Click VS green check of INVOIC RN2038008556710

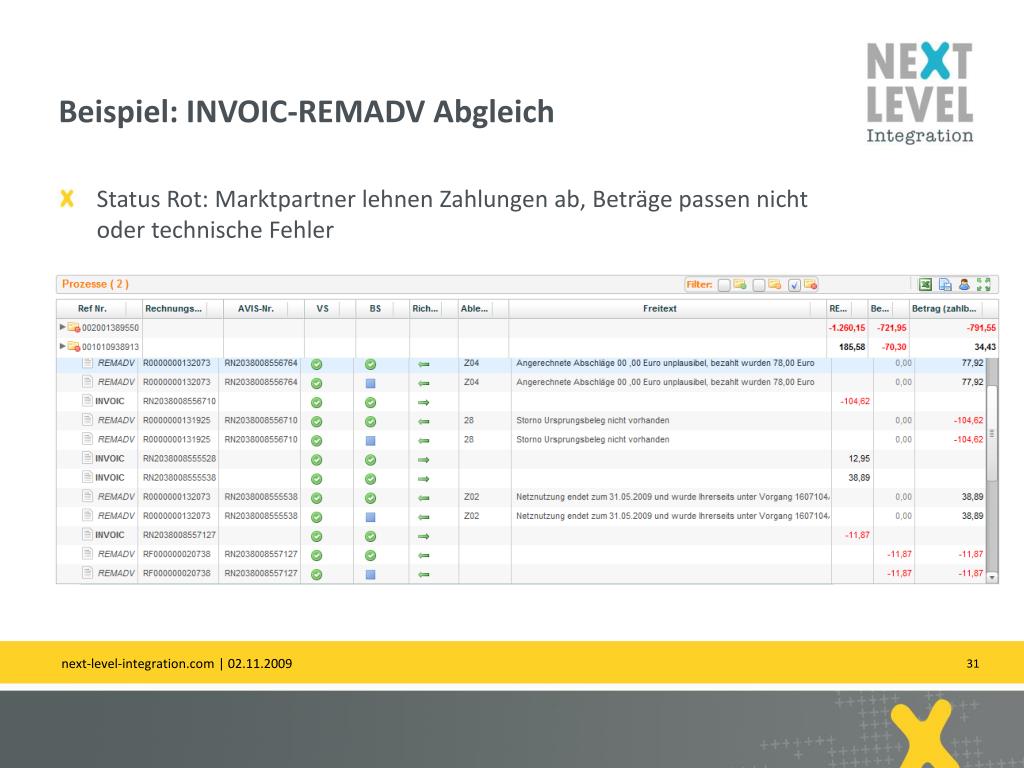[317, 402]
